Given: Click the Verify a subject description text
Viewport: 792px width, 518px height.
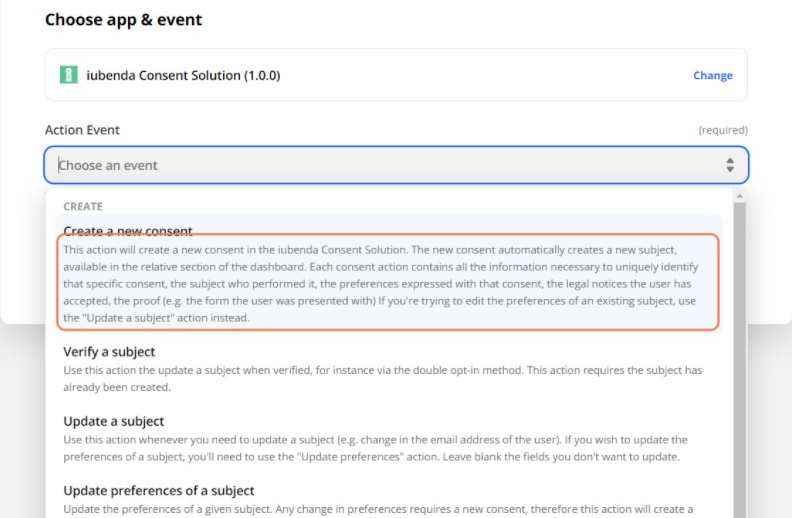Looking at the screenshot, I should 382,377.
